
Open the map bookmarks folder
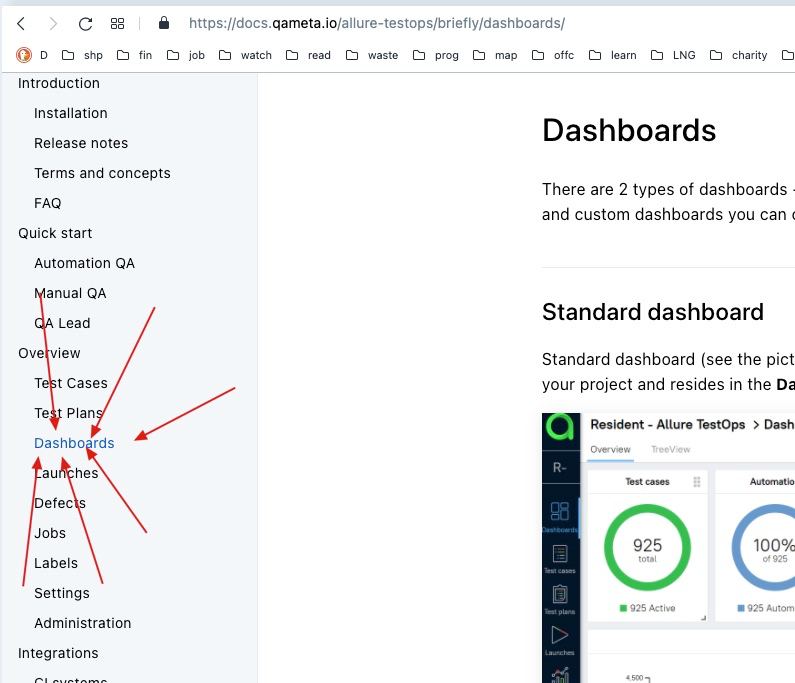[495, 55]
